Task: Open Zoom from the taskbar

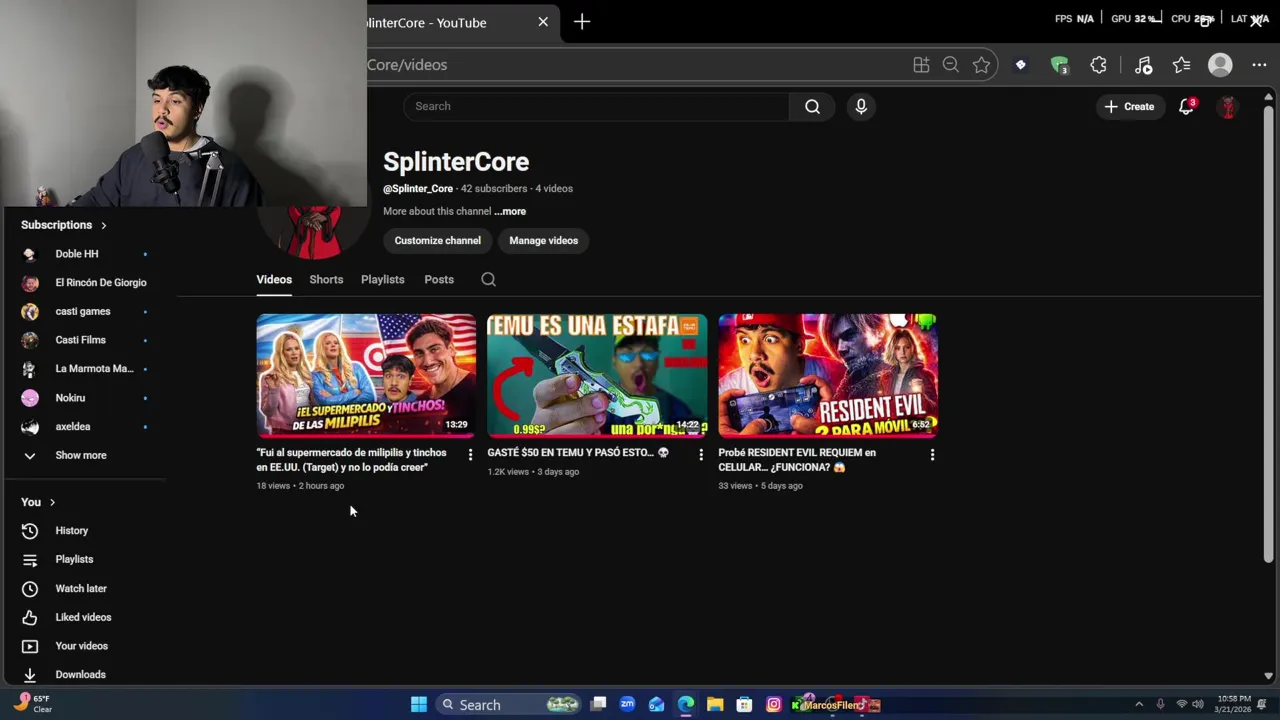Action: pos(627,705)
